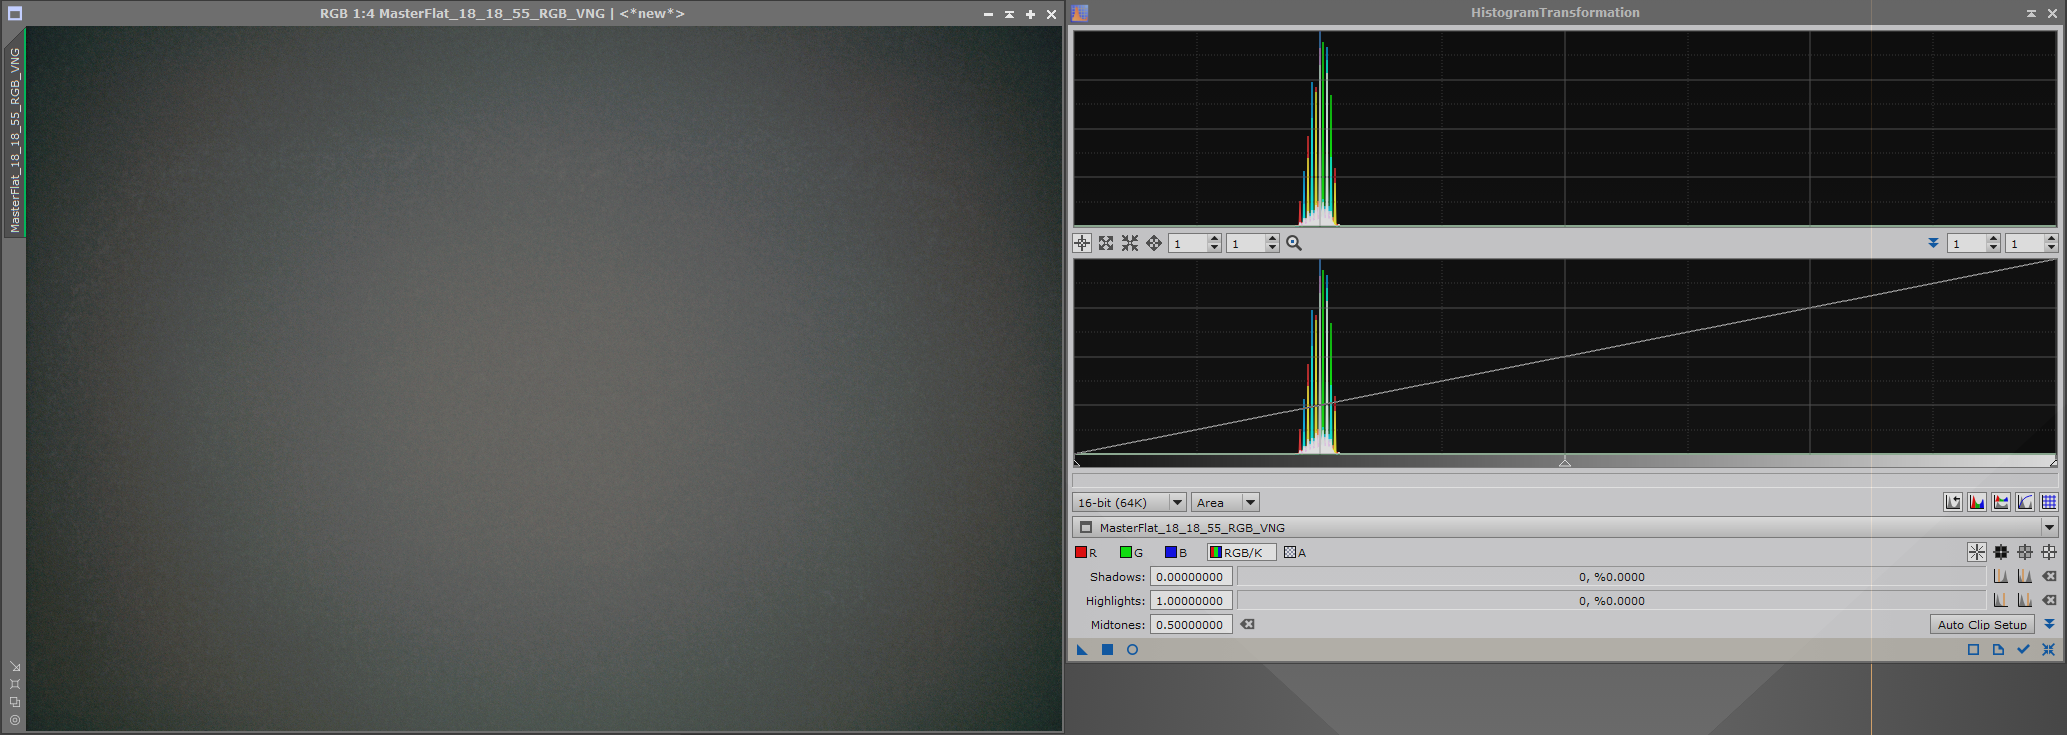The height and width of the screenshot is (735, 2067).
Task: Toggle the reject saturated pixels icon
Action: (x=1953, y=502)
